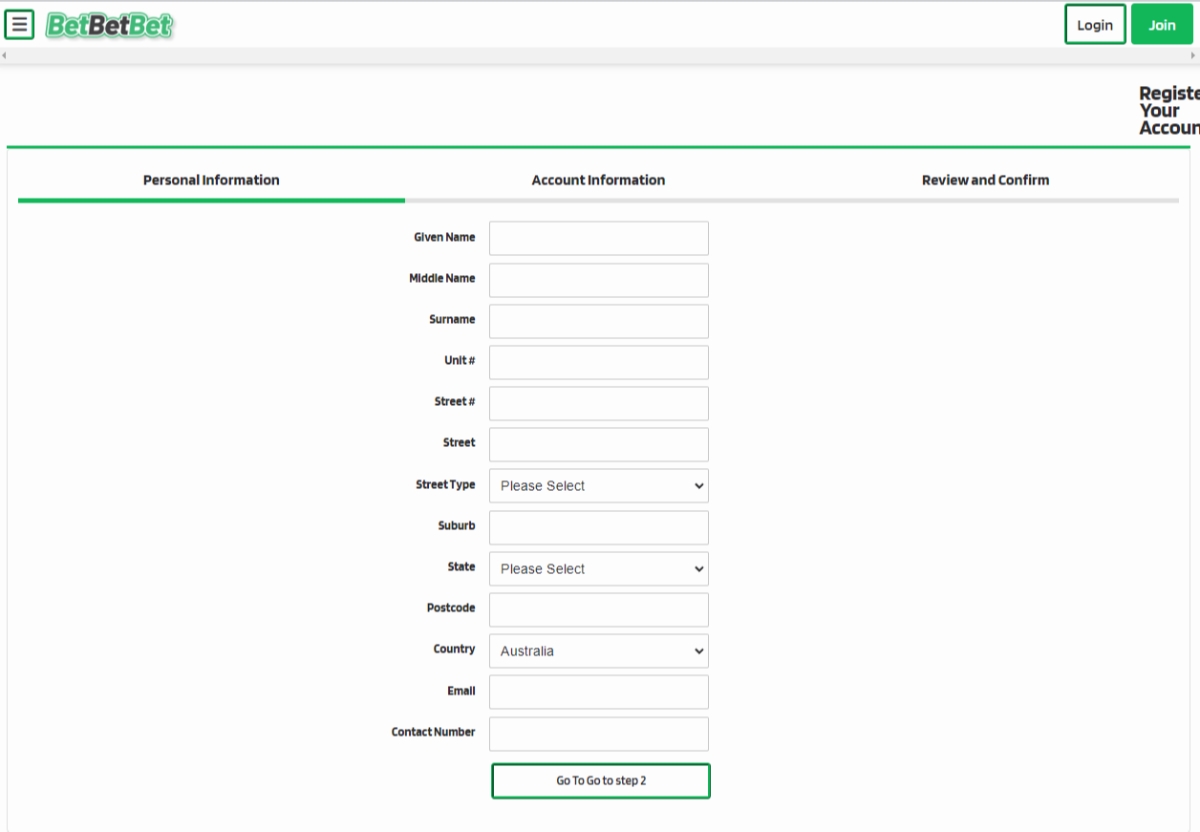Focus the Unit # input field
Viewport: 1200px width, 832px height.
point(599,362)
